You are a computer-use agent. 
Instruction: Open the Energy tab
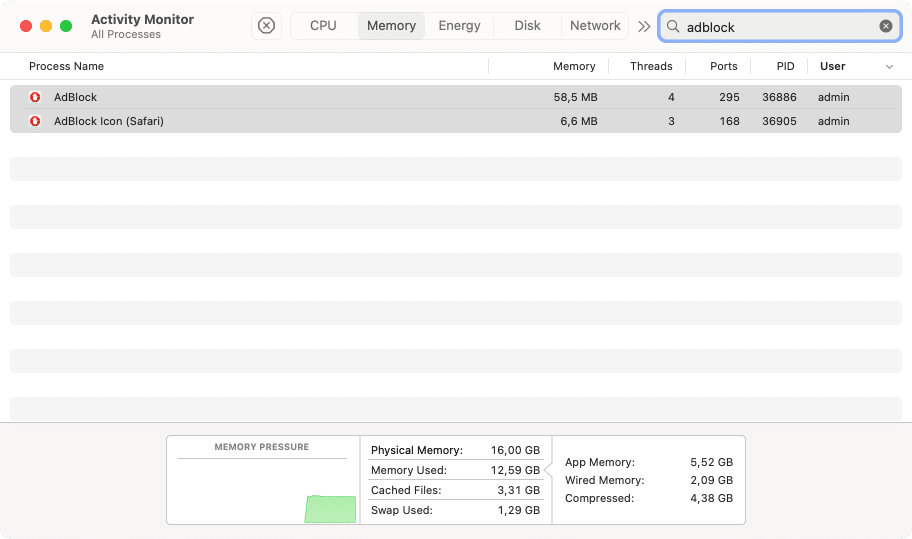pos(459,26)
